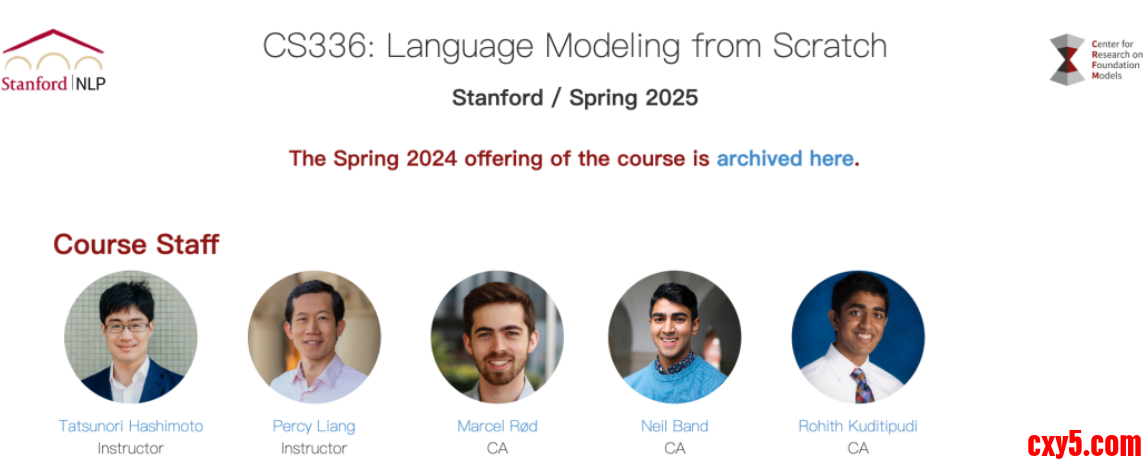Visit the Rohith Kuditipudi name link
The height and width of the screenshot is (464, 1146).
857,426
